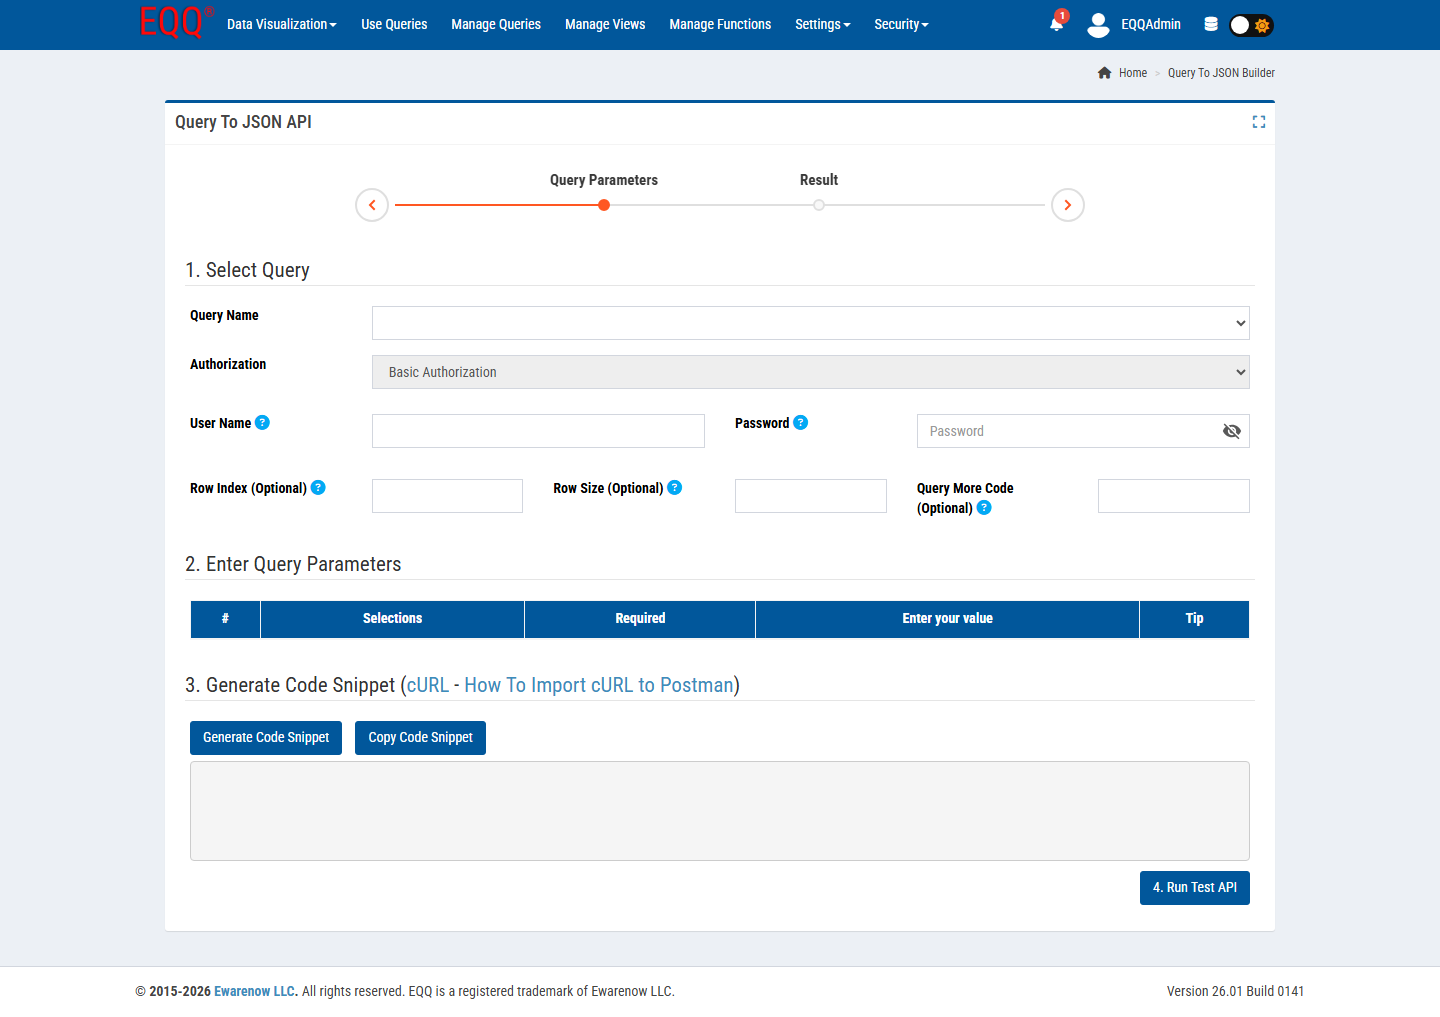The height and width of the screenshot is (1017, 1440).
Task: Open the Settings menu
Action: click(822, 24)
